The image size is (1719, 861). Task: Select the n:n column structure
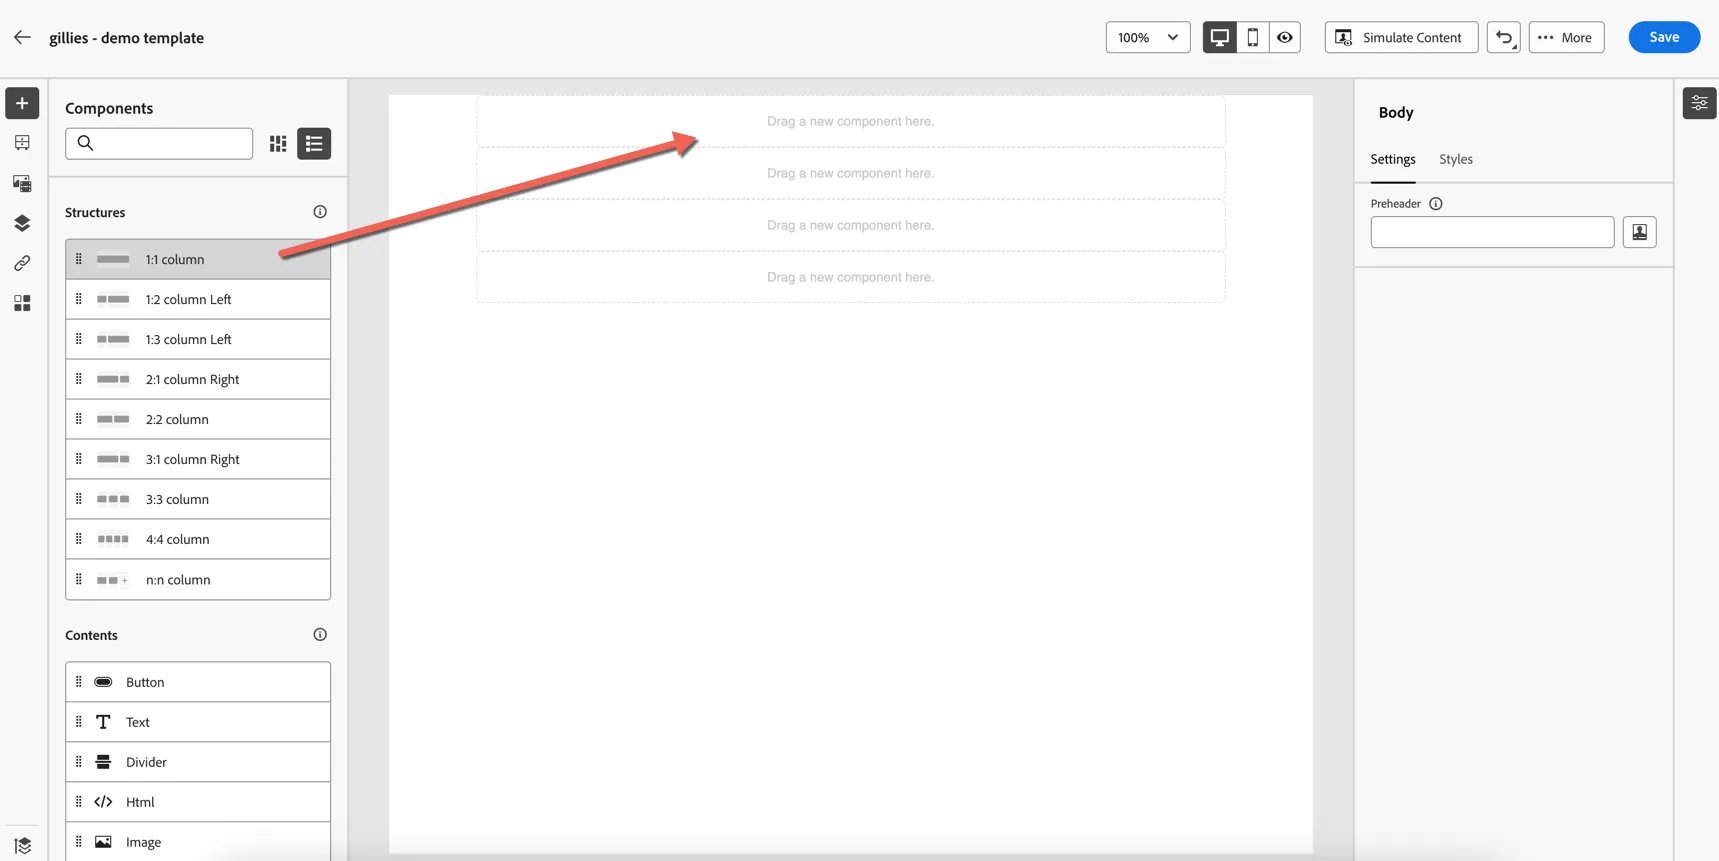[x=198, y=579]
